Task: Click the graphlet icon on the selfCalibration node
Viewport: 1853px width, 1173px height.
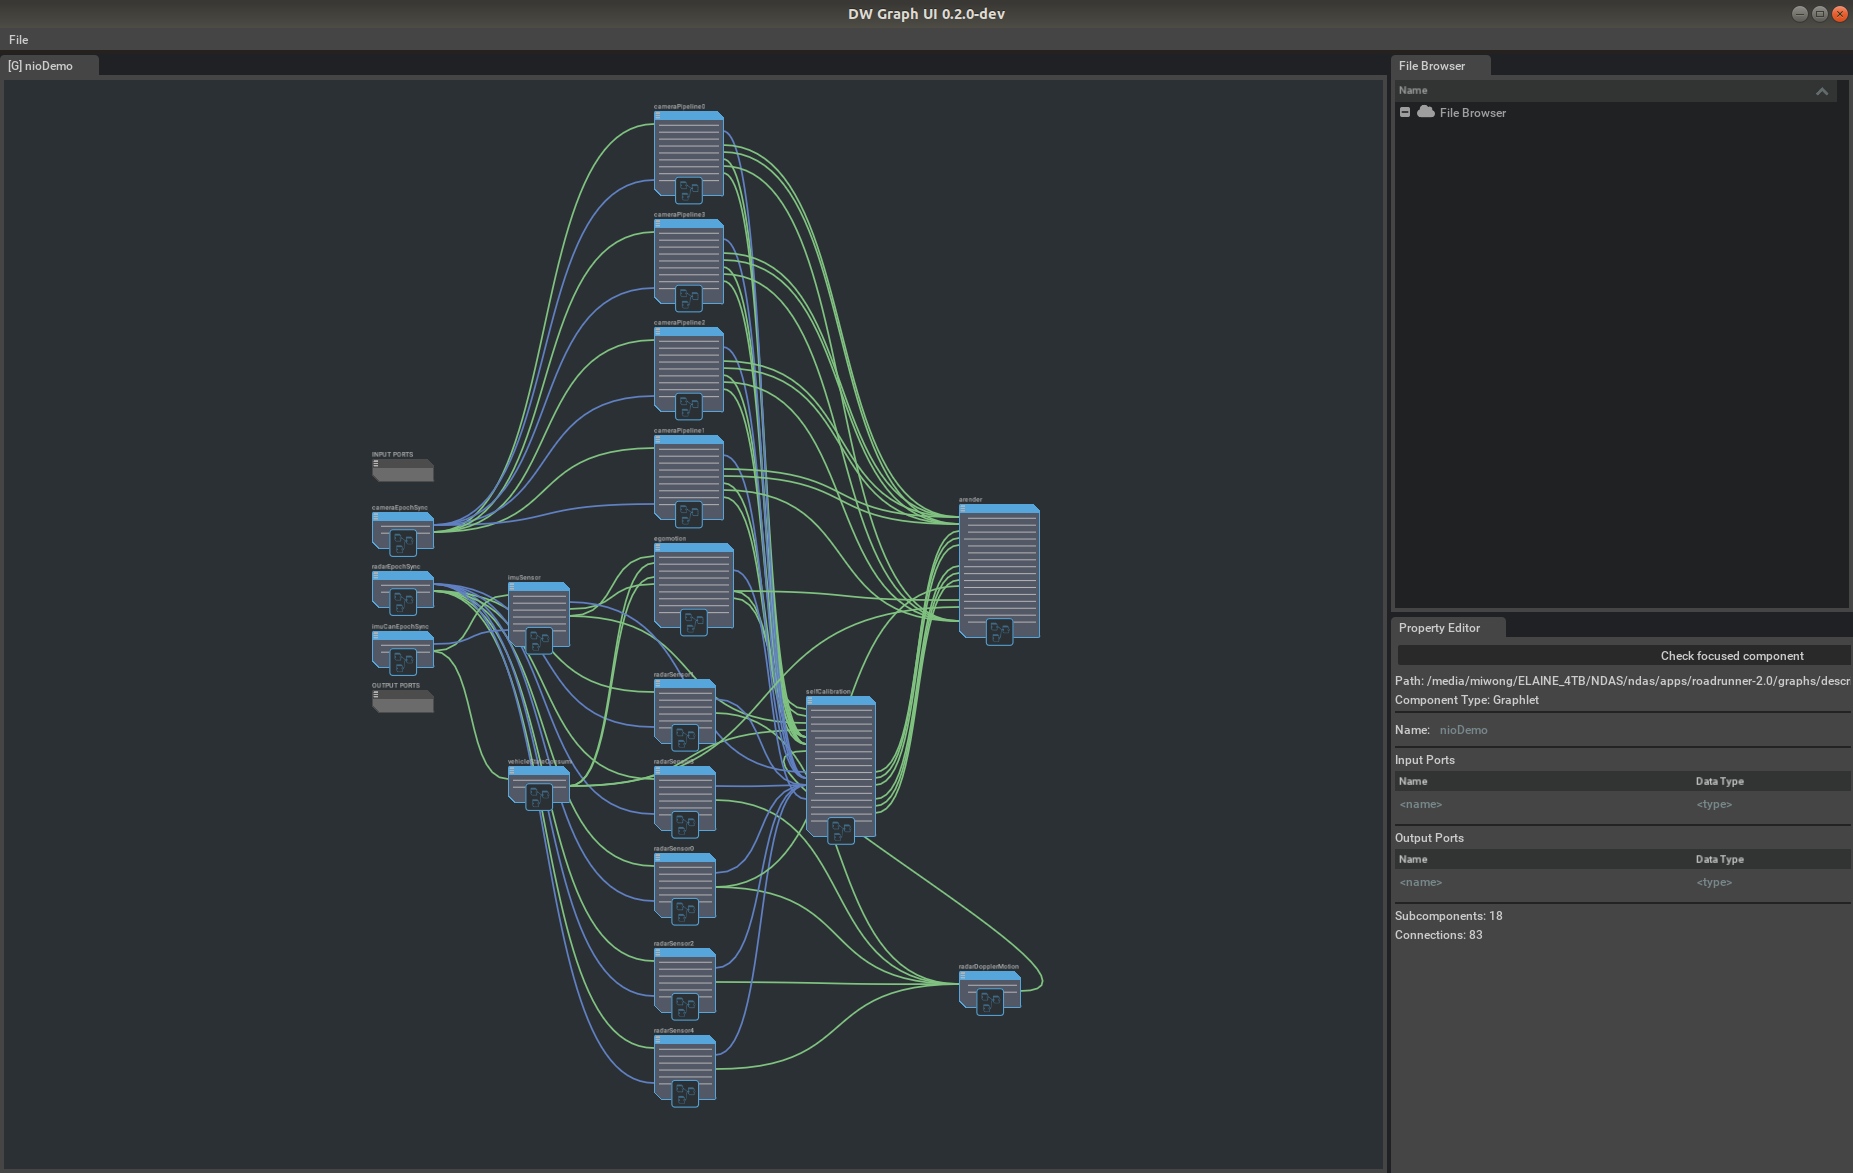Action: [x=840, y=829]
